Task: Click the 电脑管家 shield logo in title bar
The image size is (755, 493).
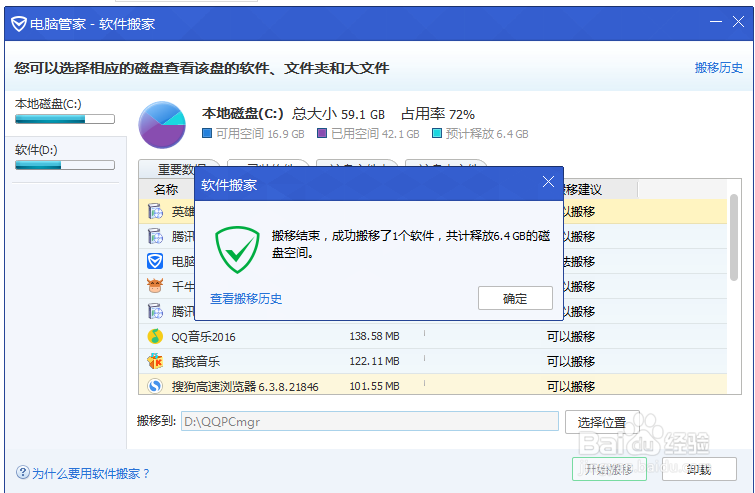Action: 19,24
